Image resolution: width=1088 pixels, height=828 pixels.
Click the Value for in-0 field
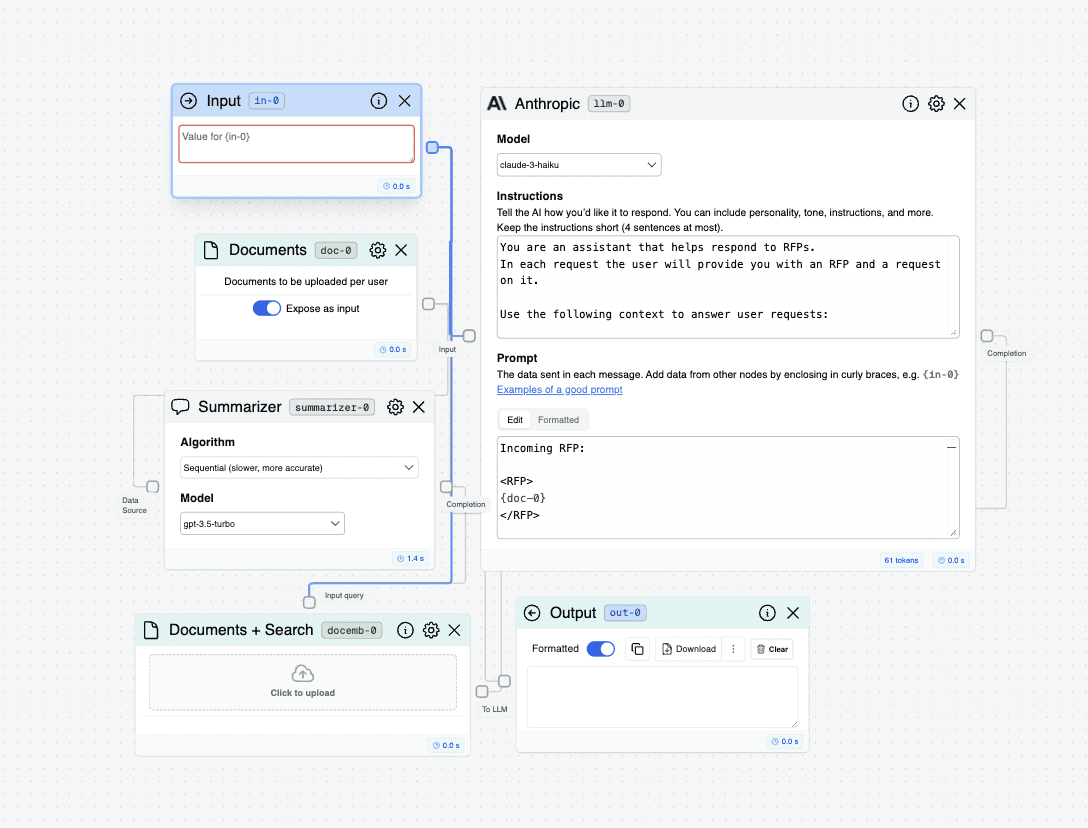(x=296, y=144)
